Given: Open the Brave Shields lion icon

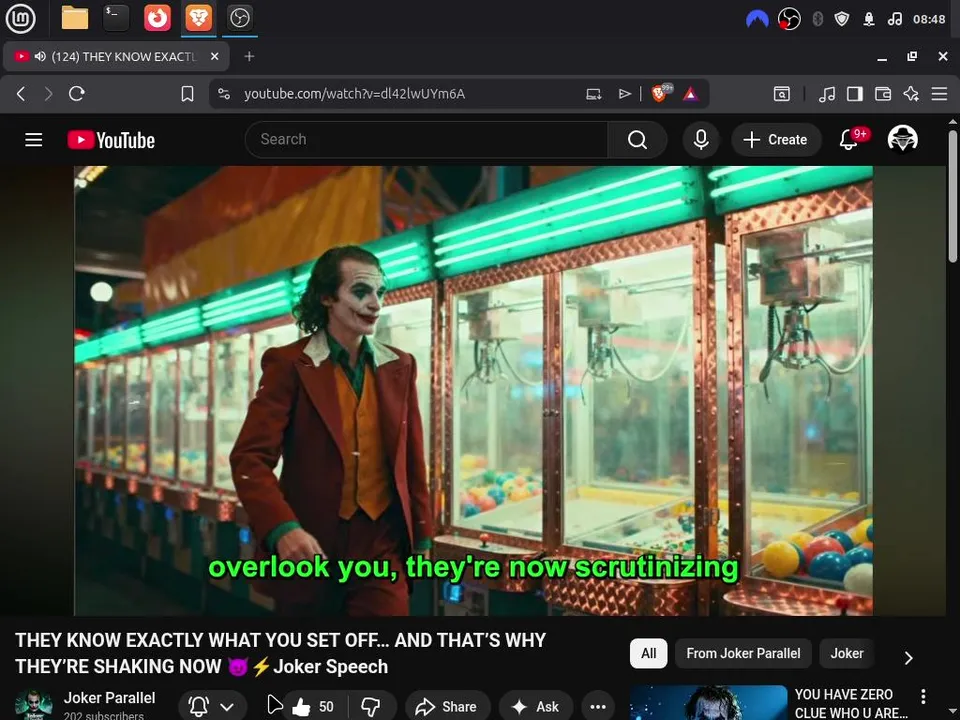Looking at the screenshot, I should [661, 93].
